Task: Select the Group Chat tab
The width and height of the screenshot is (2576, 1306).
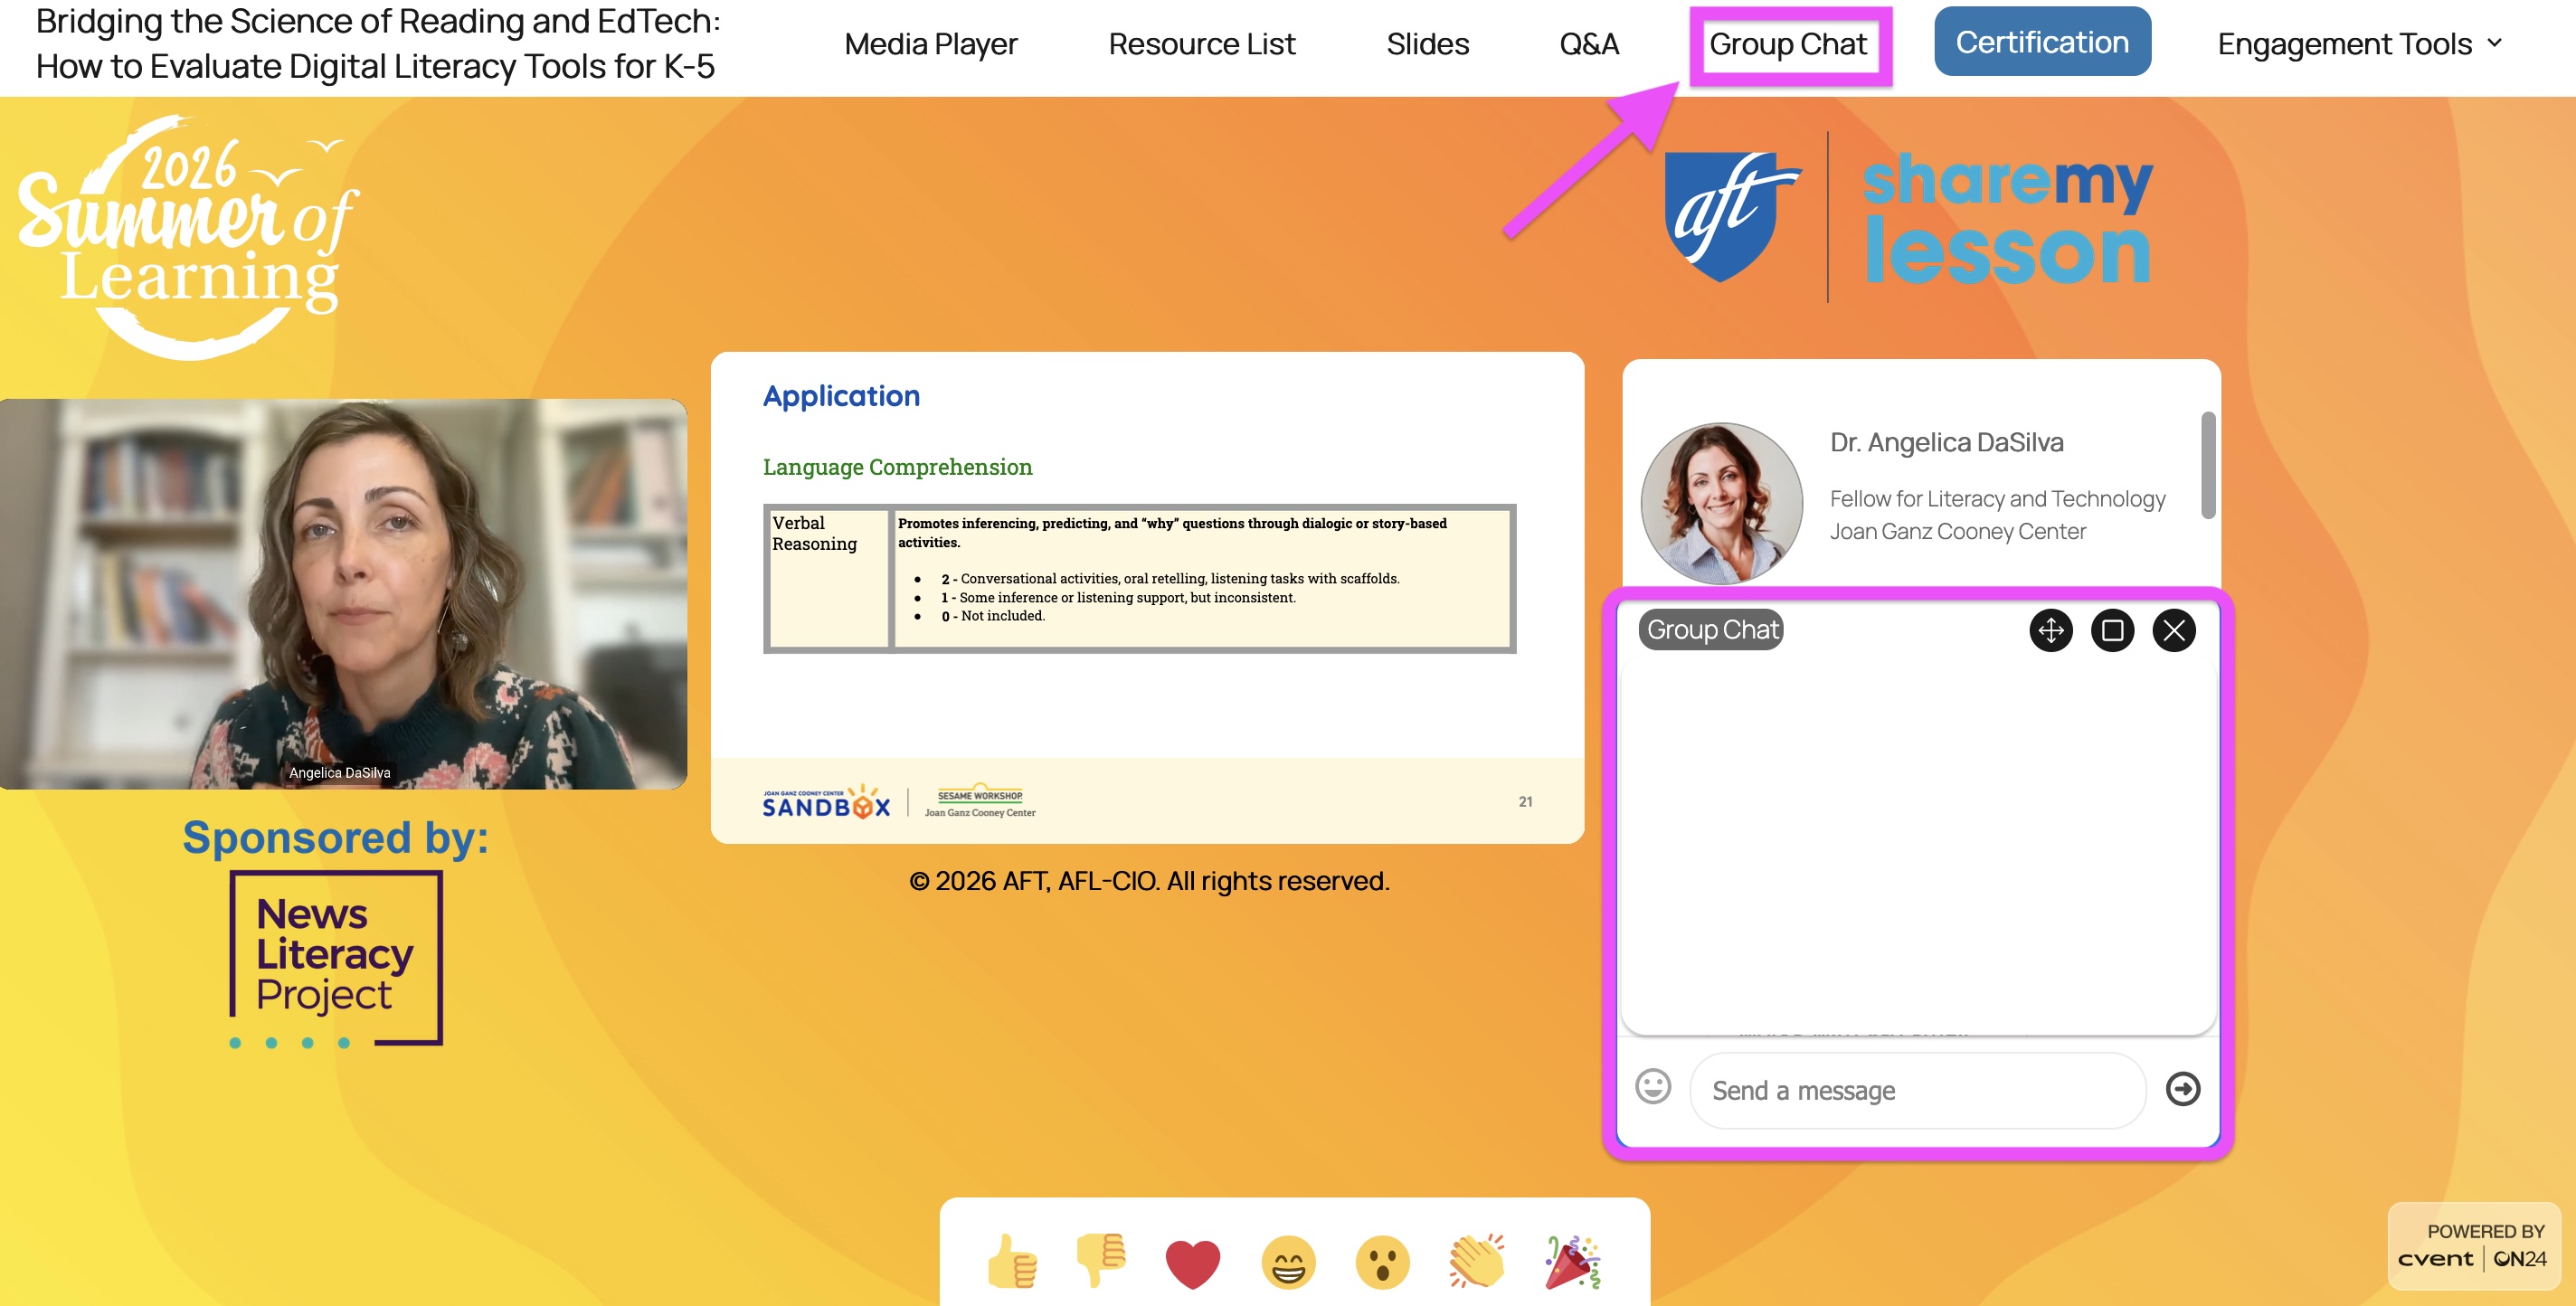Action: click(x=1788, y=44)
